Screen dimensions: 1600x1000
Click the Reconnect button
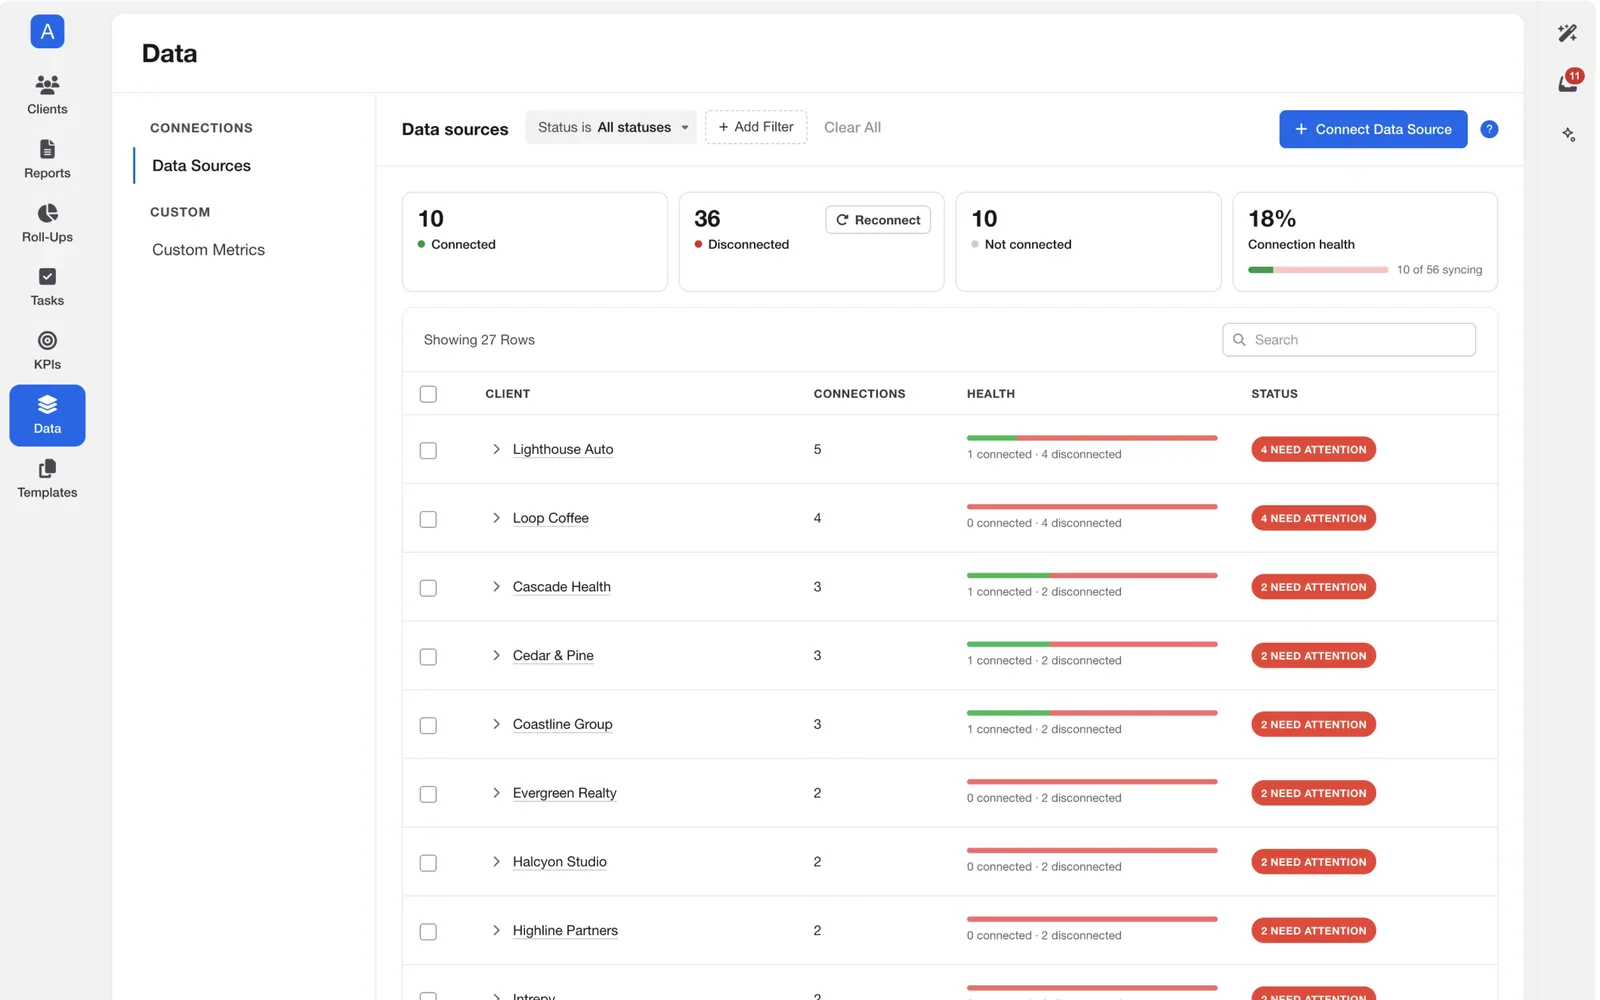point(878,220)
